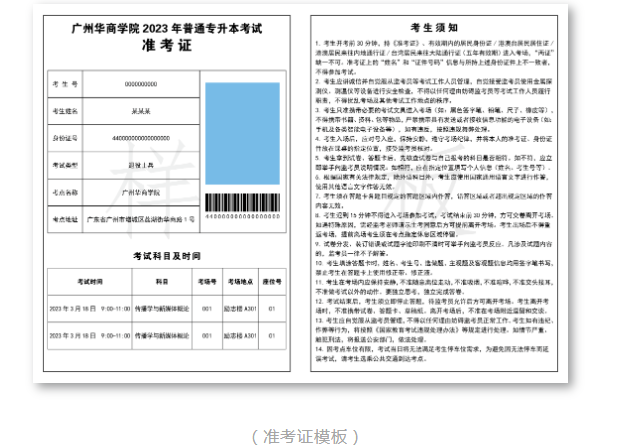
Task: Click the barcode under the photo
Action: [242, 202]
